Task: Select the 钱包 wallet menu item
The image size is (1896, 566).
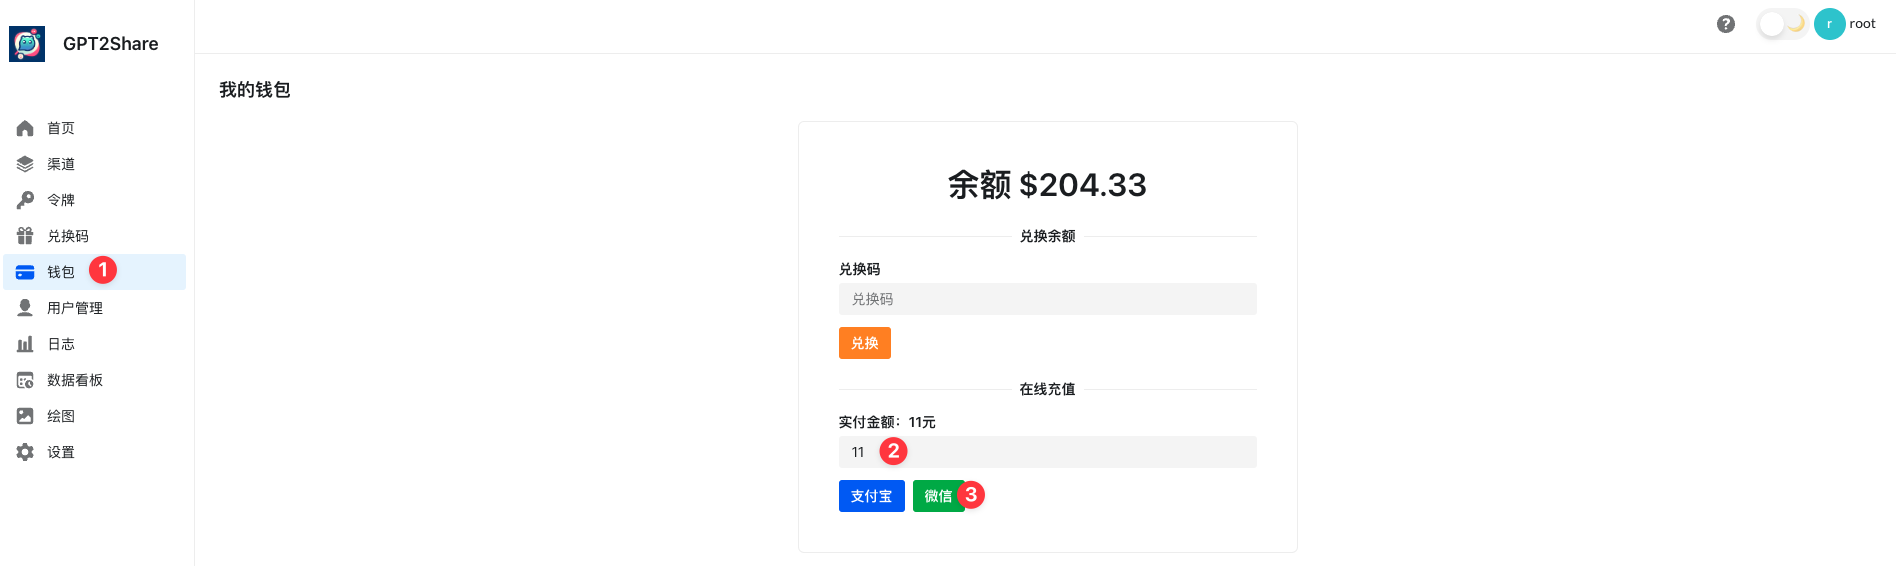Action: click(61, 272)
